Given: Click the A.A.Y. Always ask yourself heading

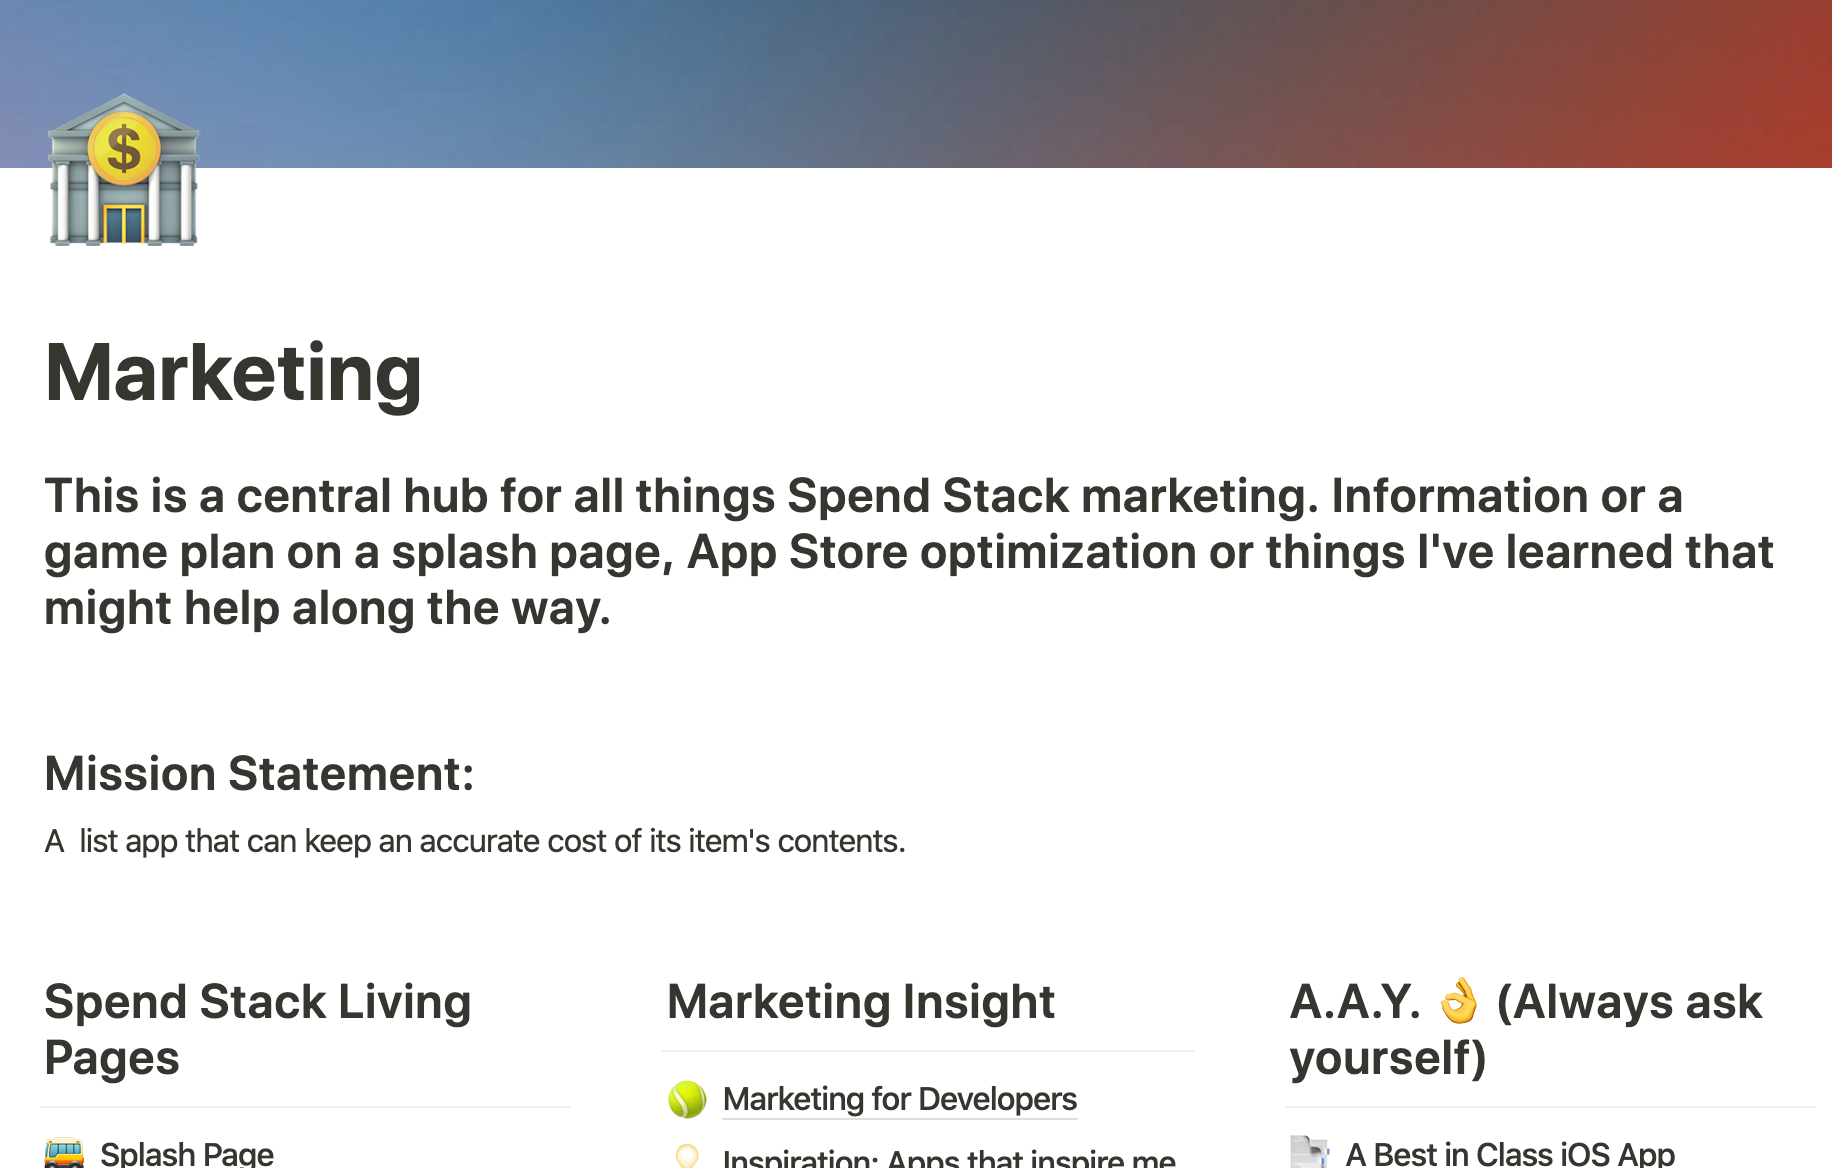Looking at the screenshot, I should pos(1525,1029).
